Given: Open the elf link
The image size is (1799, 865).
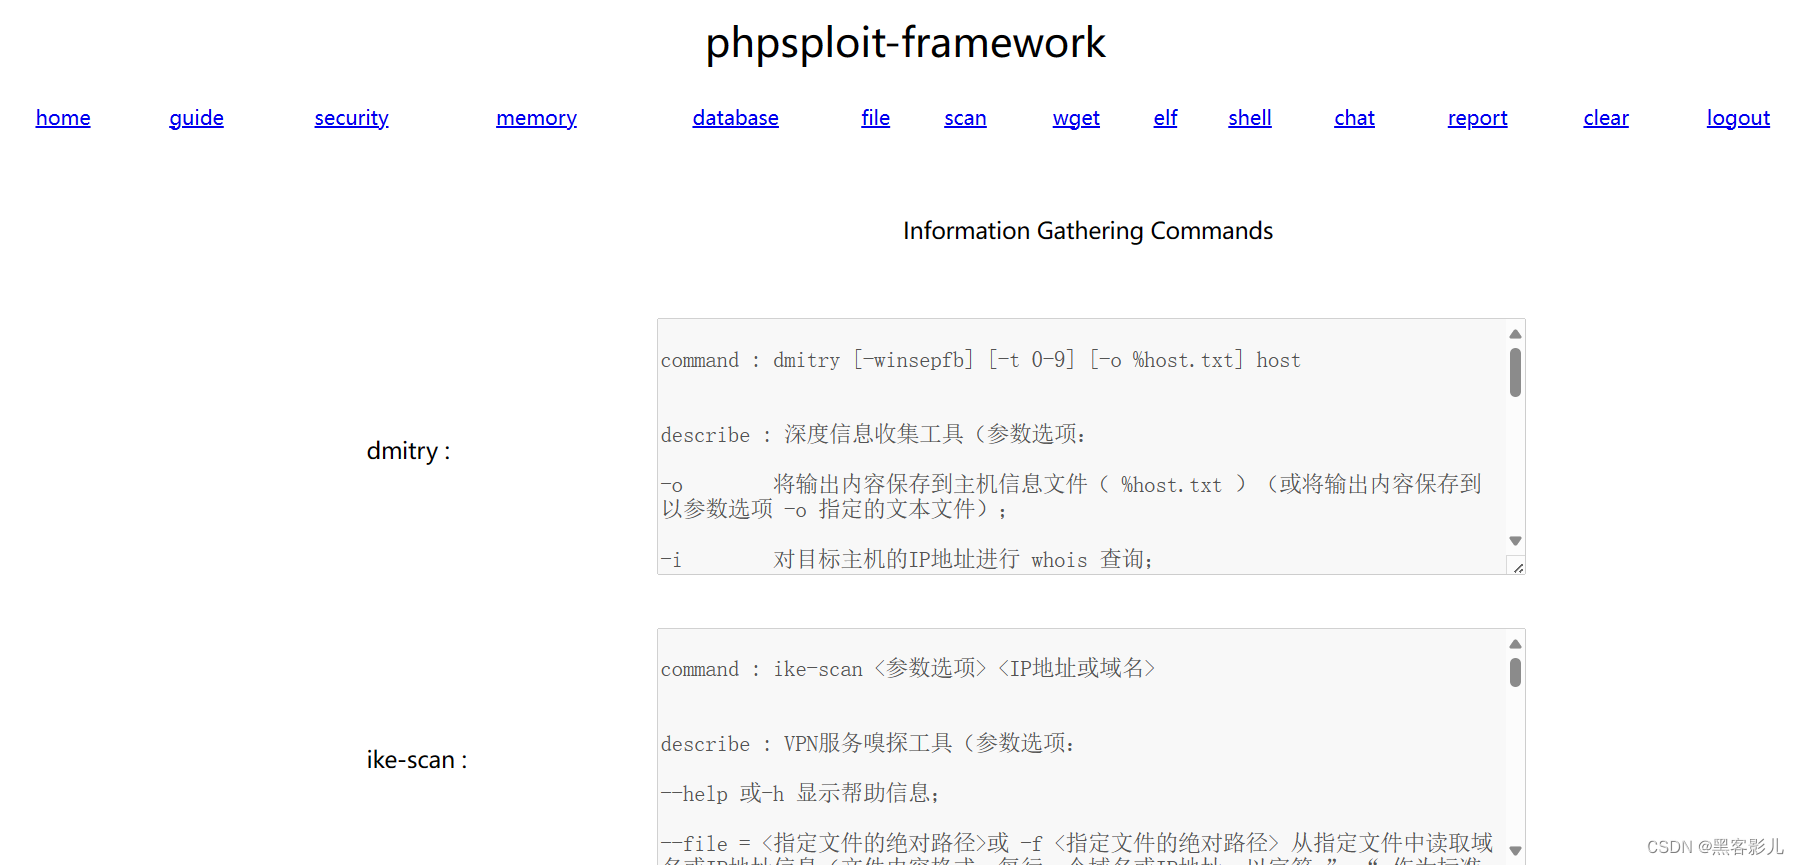Looking at the screenshot, I should coord(1165,118).
